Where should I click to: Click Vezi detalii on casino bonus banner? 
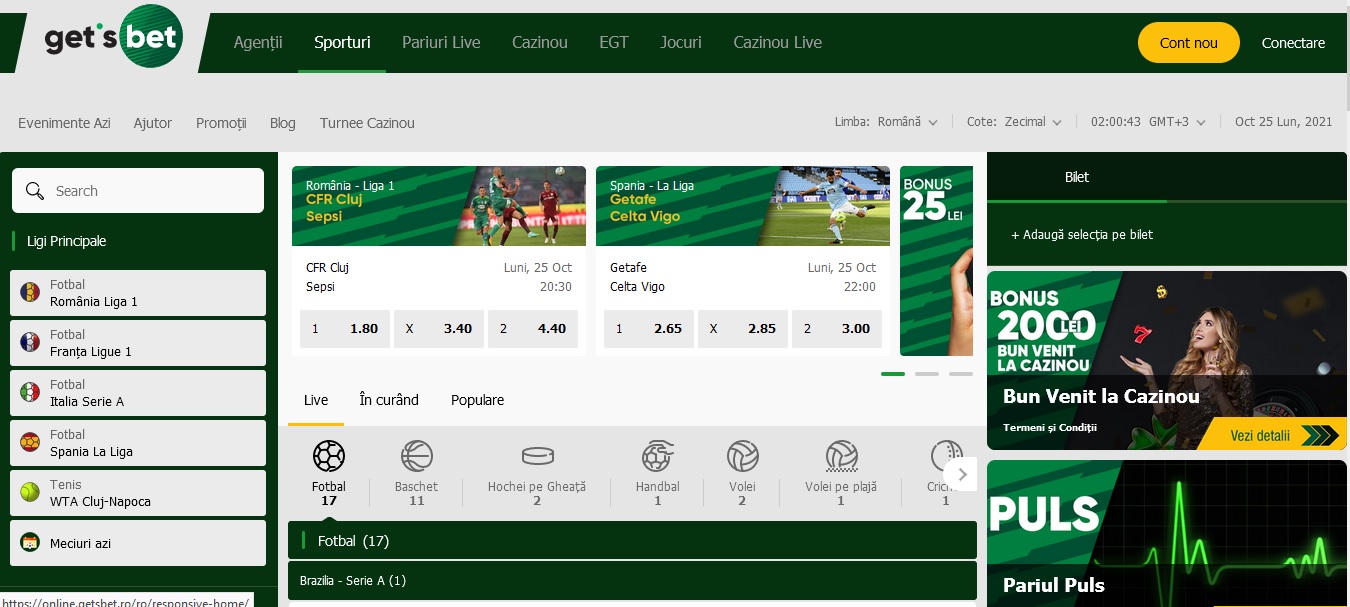coord(1271,435)
